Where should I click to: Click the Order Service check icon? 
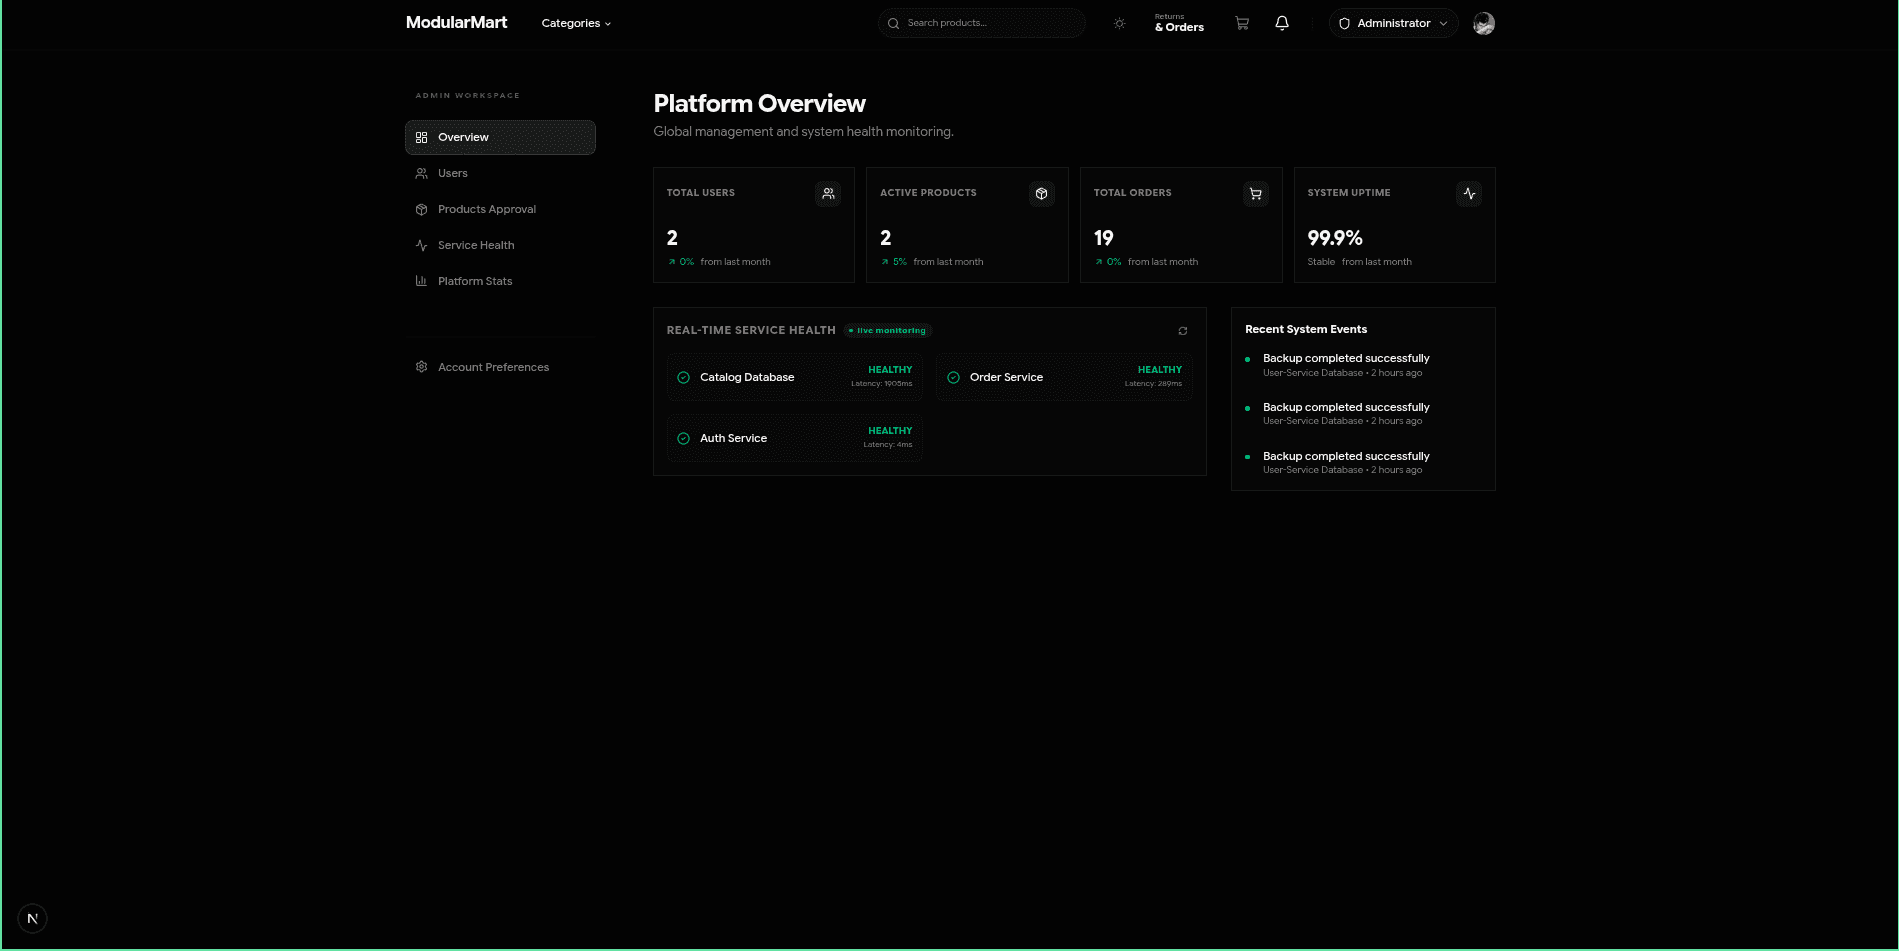(954, 377)
